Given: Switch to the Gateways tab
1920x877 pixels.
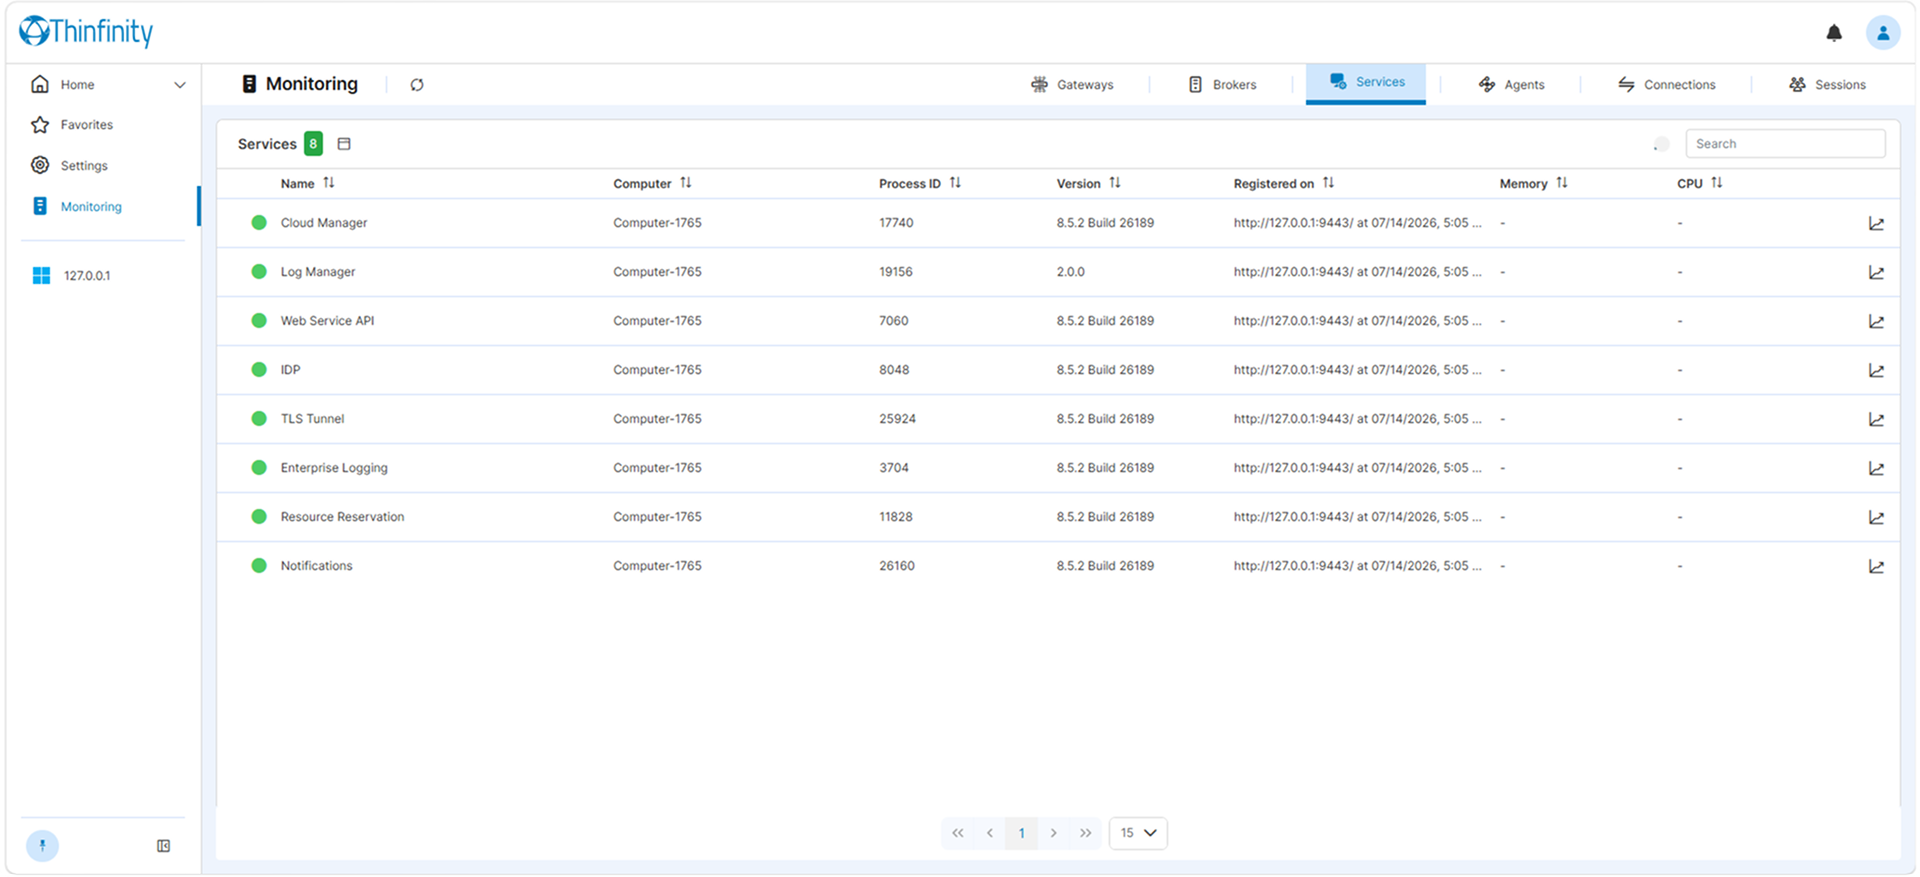Looking at the screenshot, I should 1072,85.
